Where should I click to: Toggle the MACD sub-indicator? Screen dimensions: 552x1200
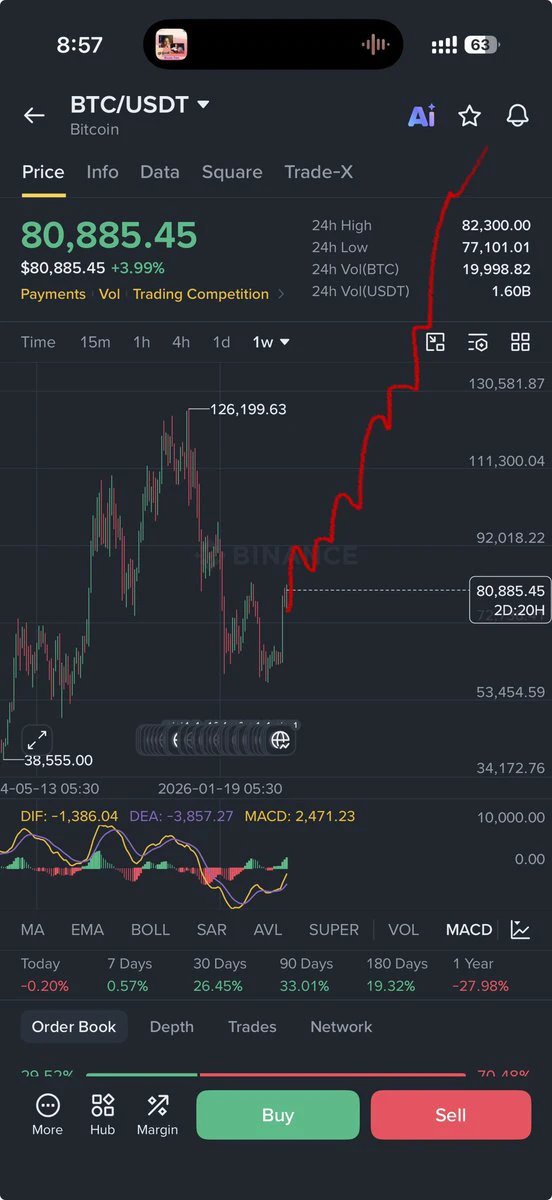tap(469, 929)
